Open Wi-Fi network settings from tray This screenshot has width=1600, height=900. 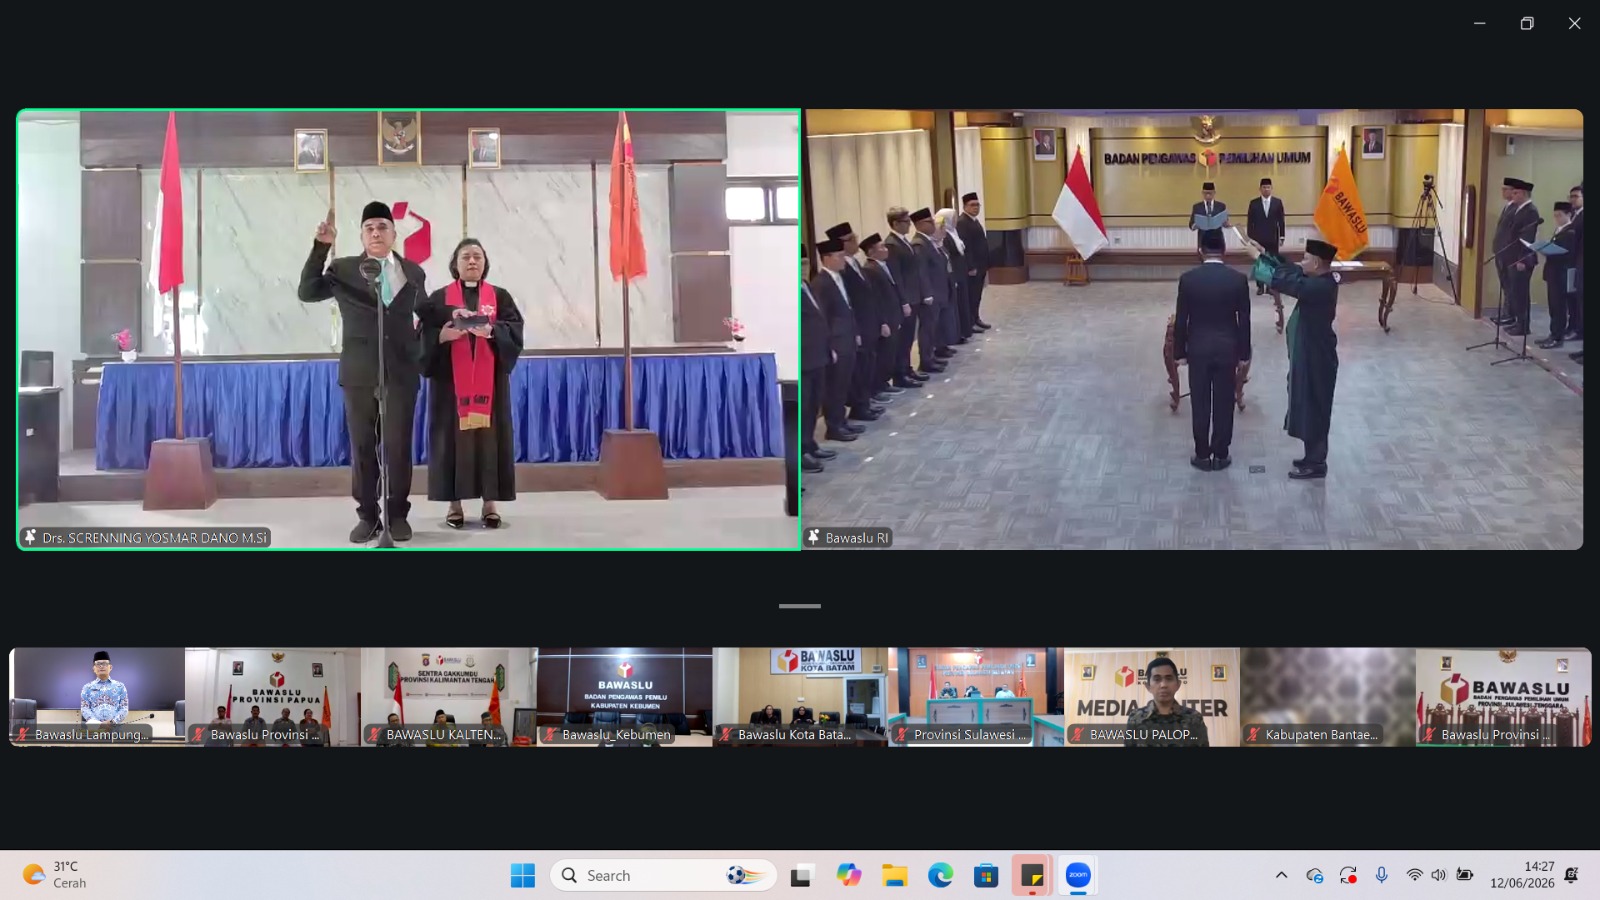pos(1414,875)
